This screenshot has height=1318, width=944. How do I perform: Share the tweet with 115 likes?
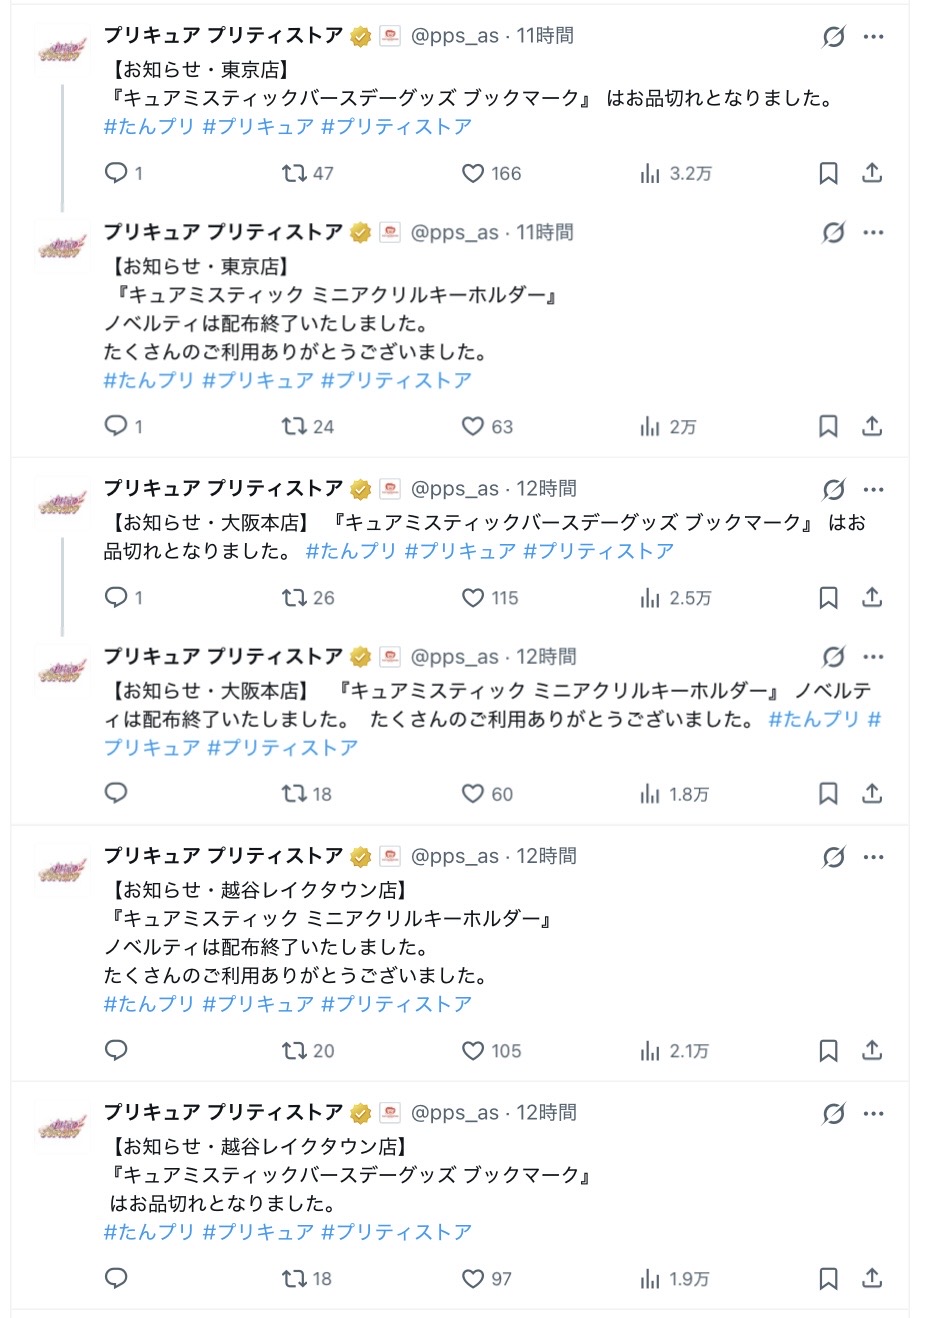tap(872, 598)
